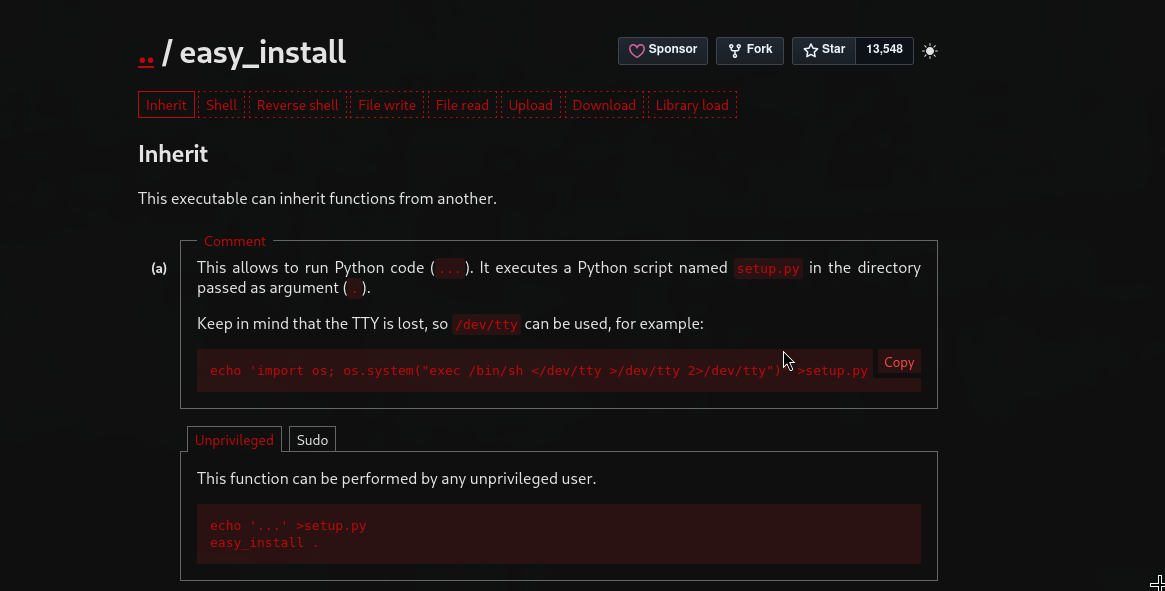1165x591 pixels.
Task: Jump to the Shell function tag
Action: click(x=221, y=105)
